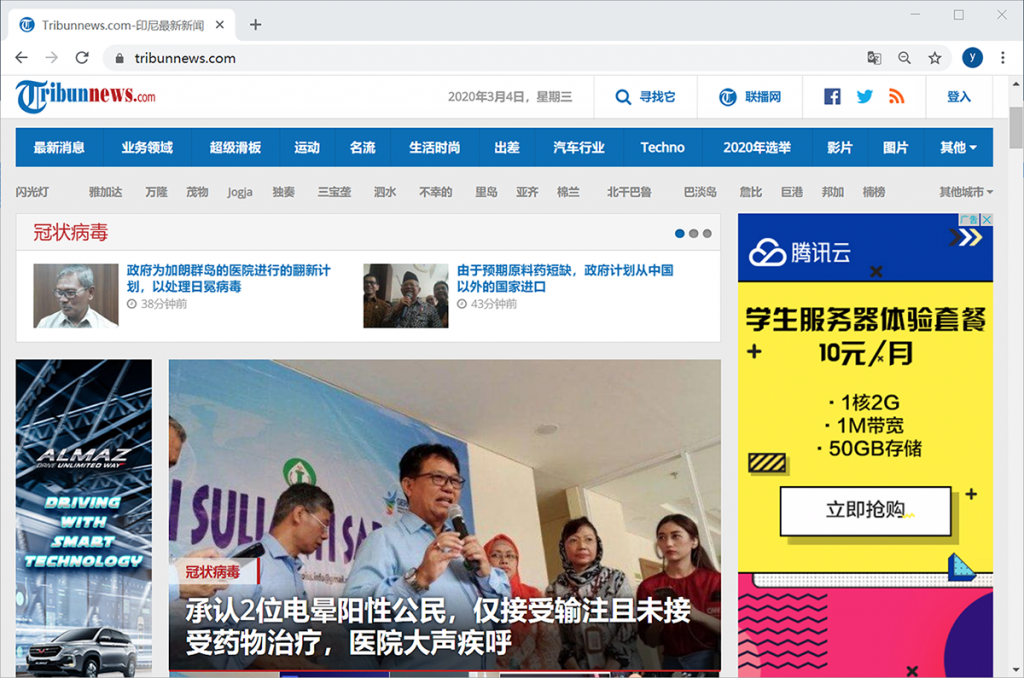Bookmark this page with the star icon

[x=935, y=58]
